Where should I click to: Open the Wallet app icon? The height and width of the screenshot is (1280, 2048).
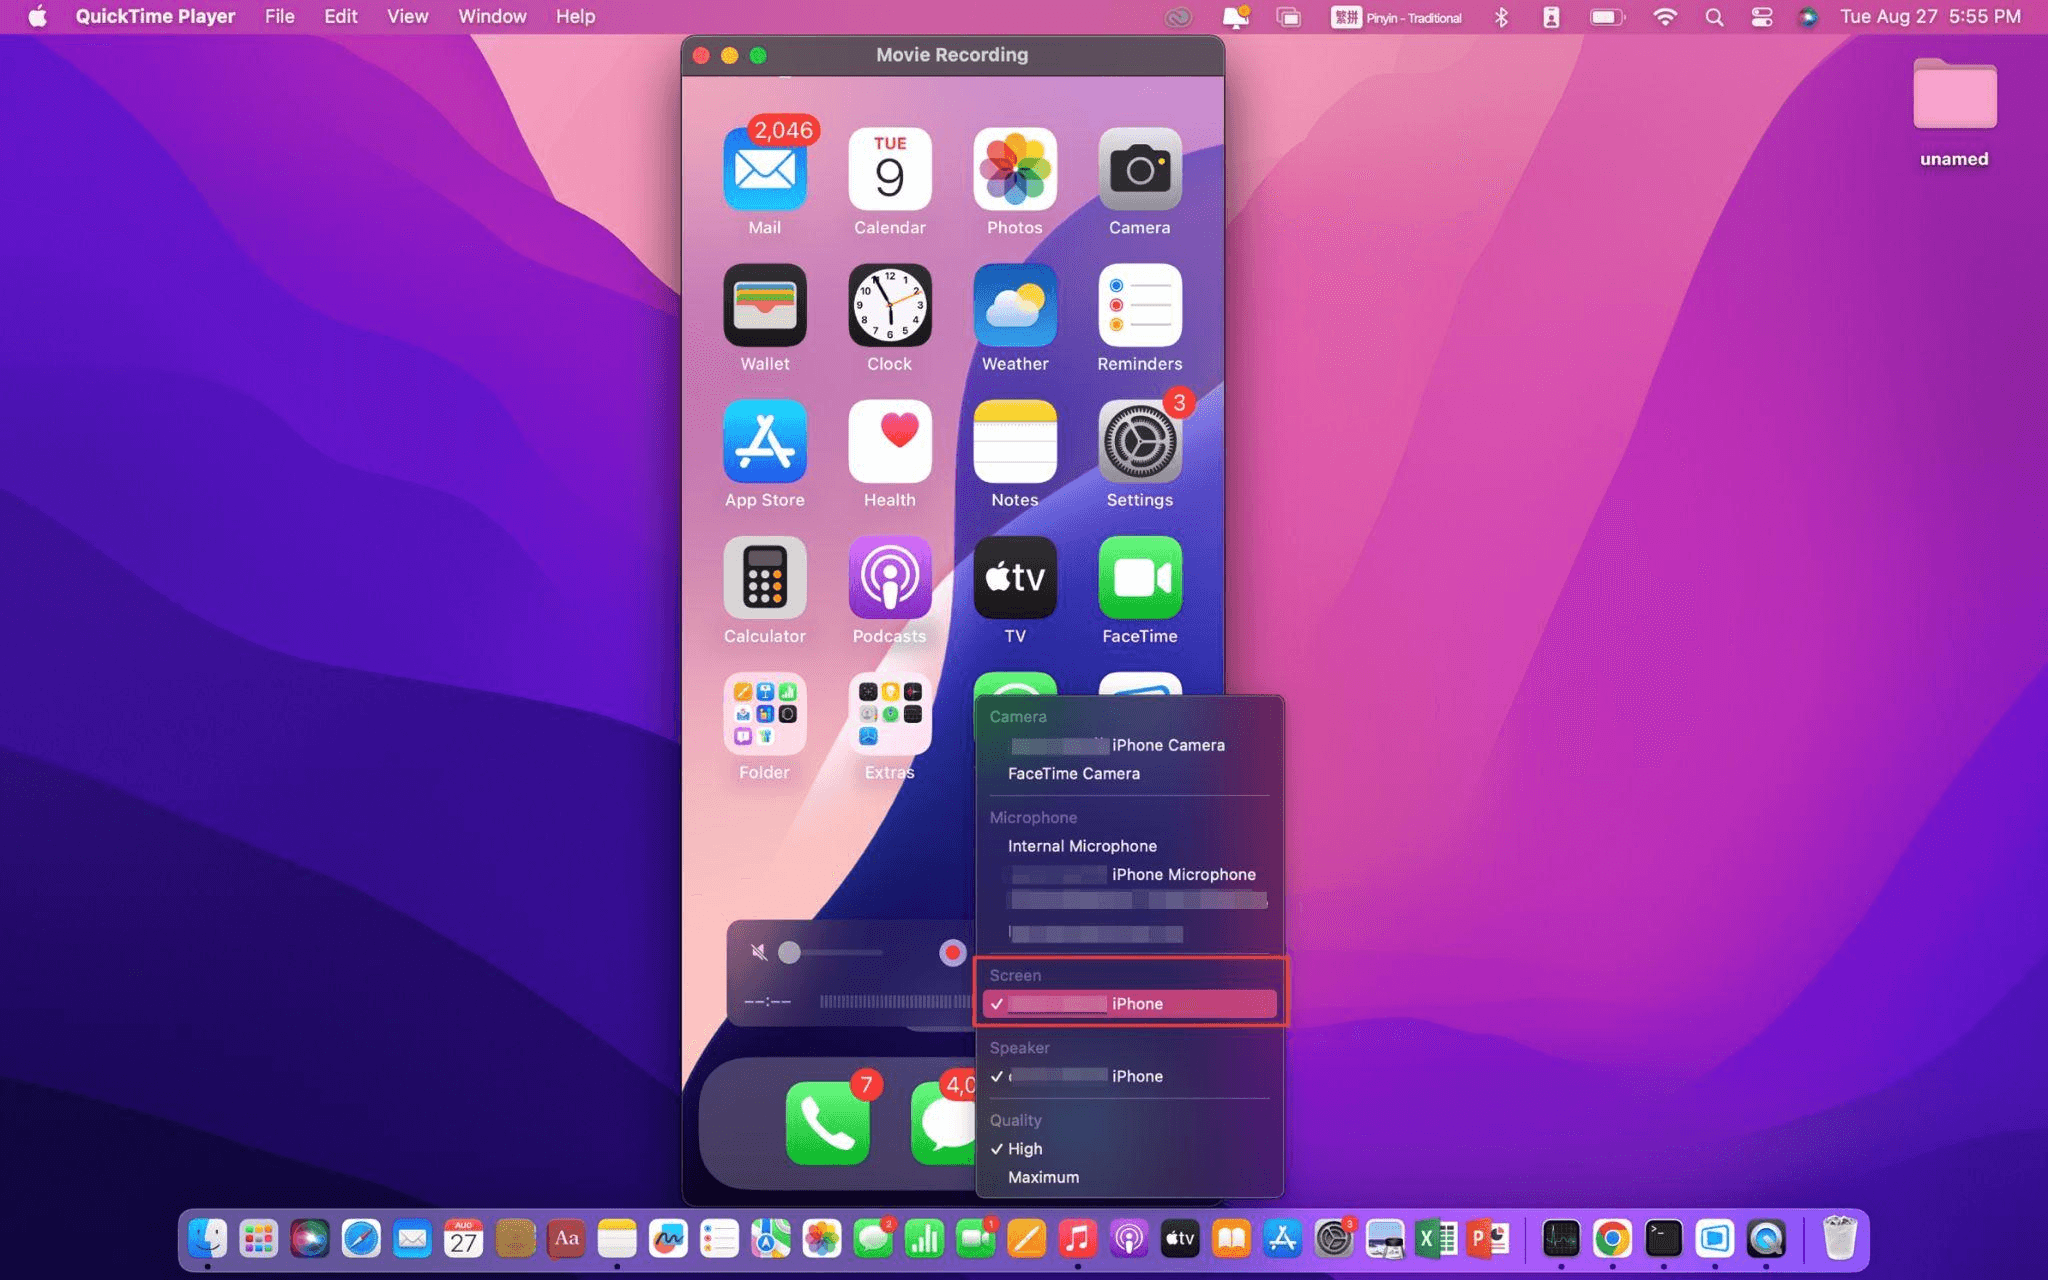click(764, 305)
